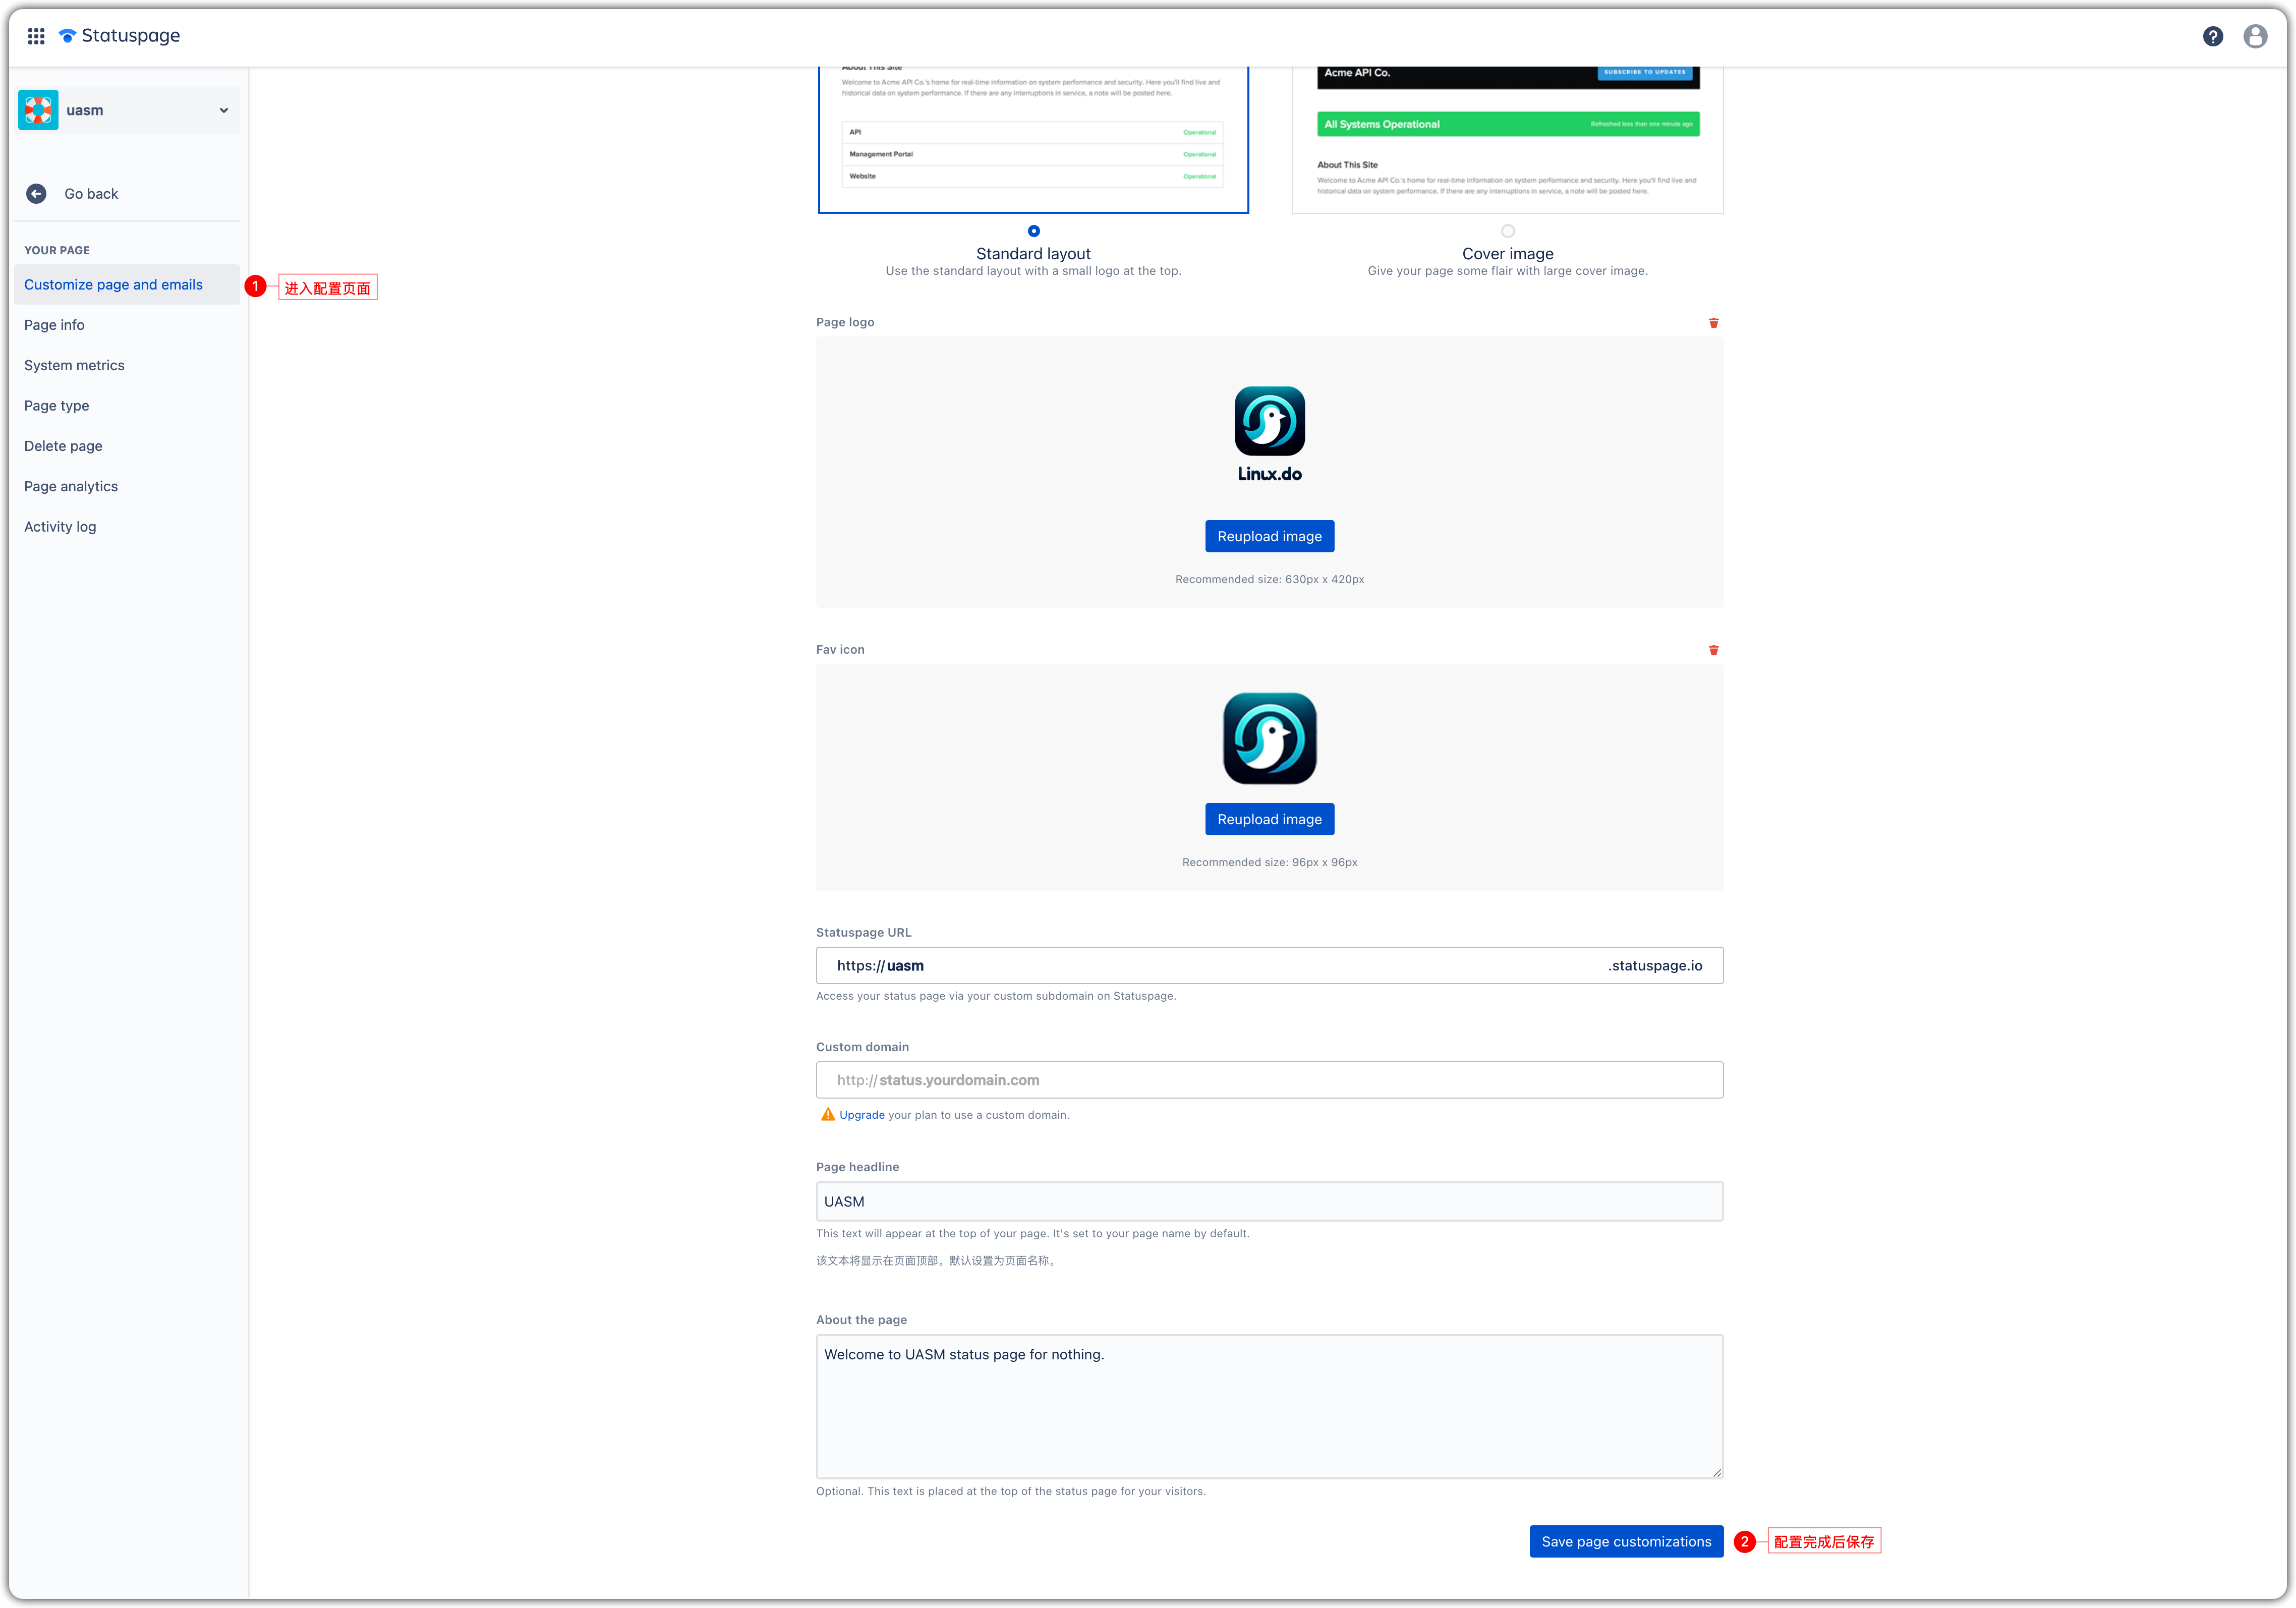Open the help question mark icon
The height and width of the screenshot is (1608, 2296).
click(x=2212, y=36)
